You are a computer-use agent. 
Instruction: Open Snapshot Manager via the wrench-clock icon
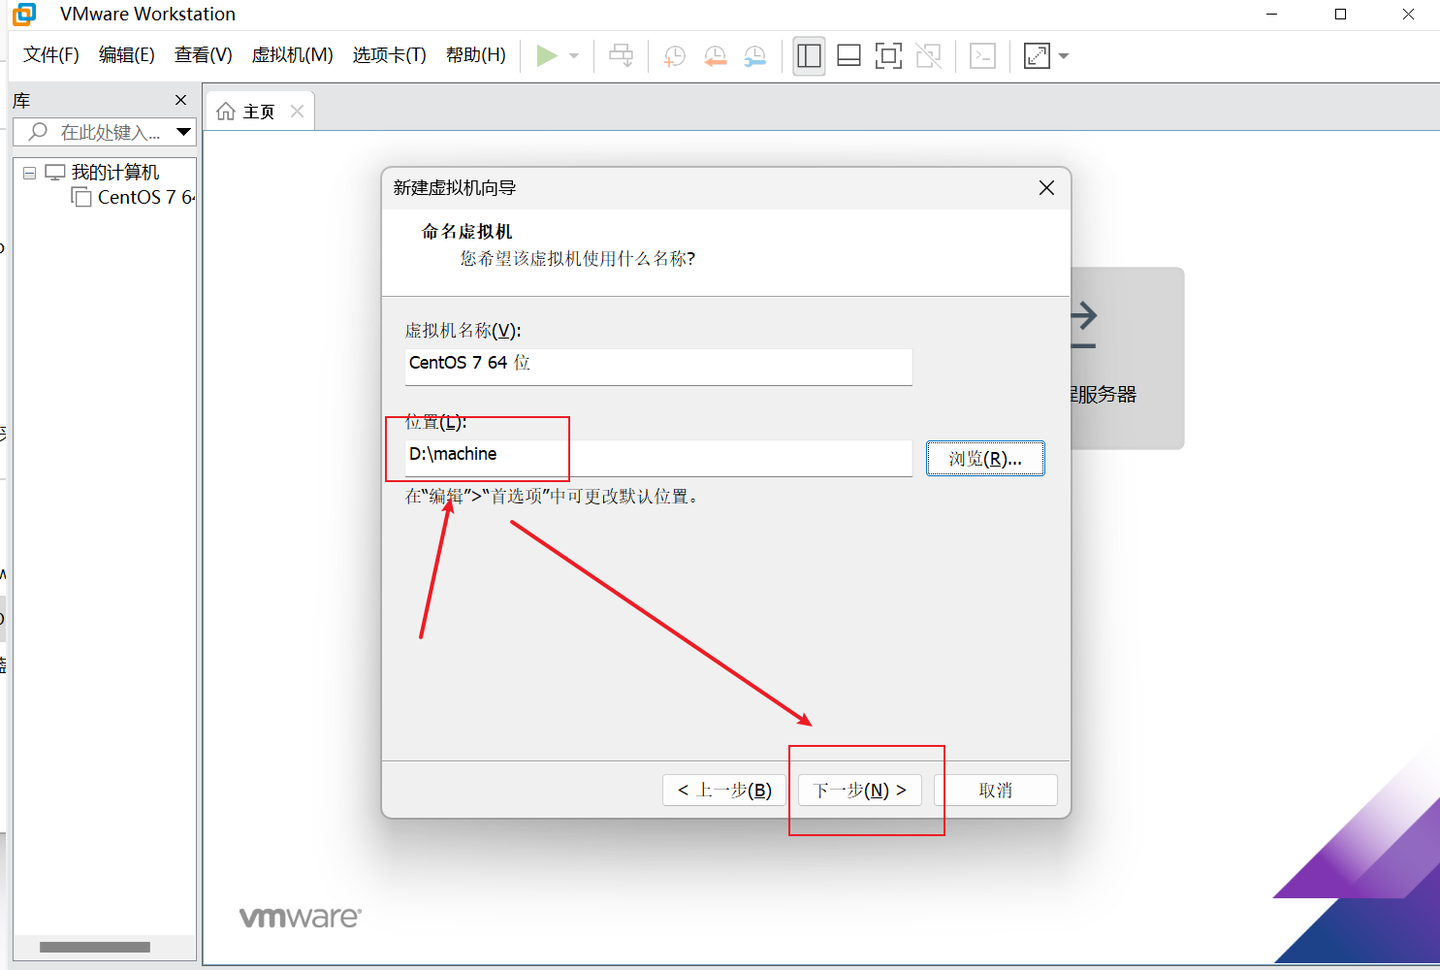(x=755, y=55)
